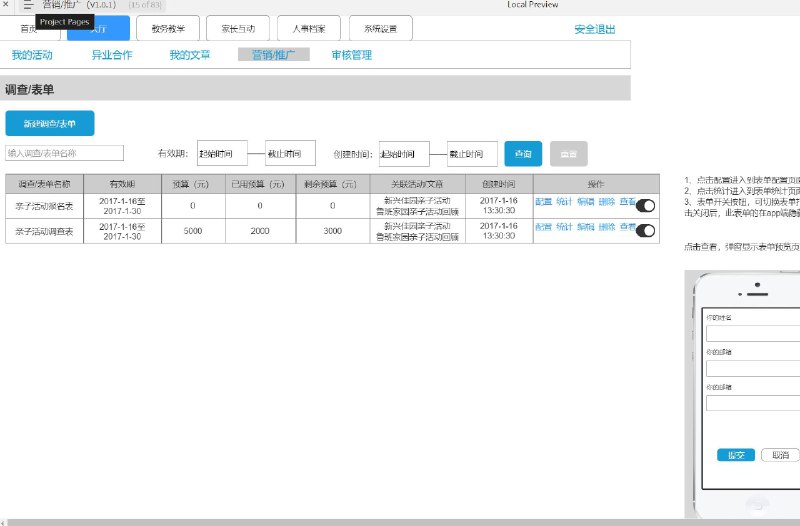Close the preview sidebar with X icon
The image size is (800, 526).
pyautogui.click(x=6, y=4)
